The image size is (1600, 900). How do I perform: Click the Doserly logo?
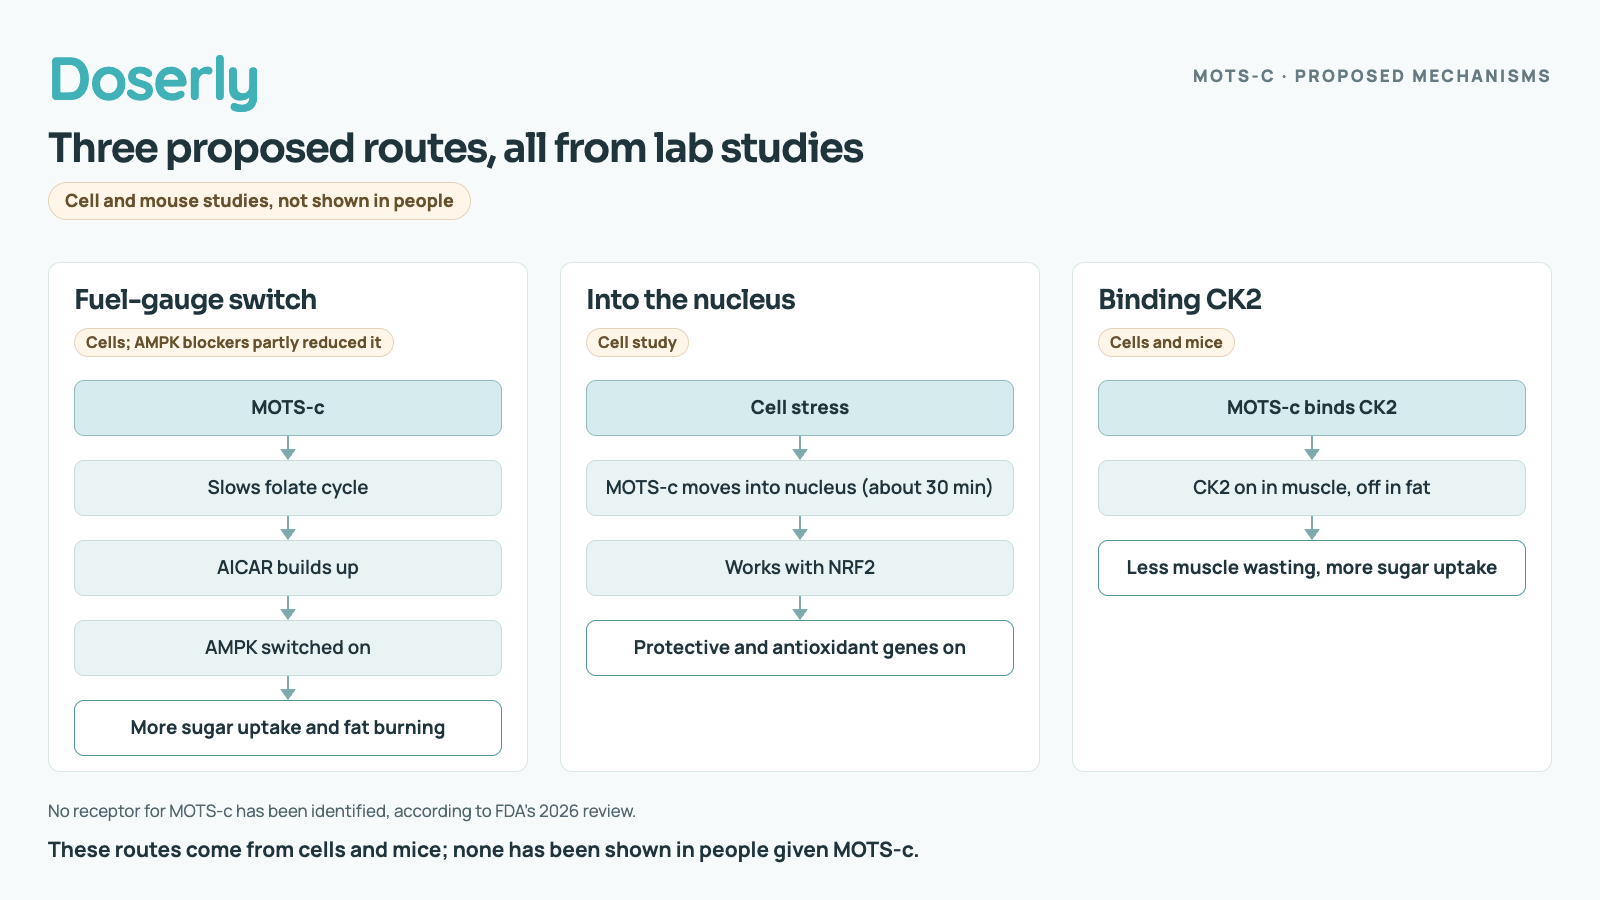click(154, 81)
